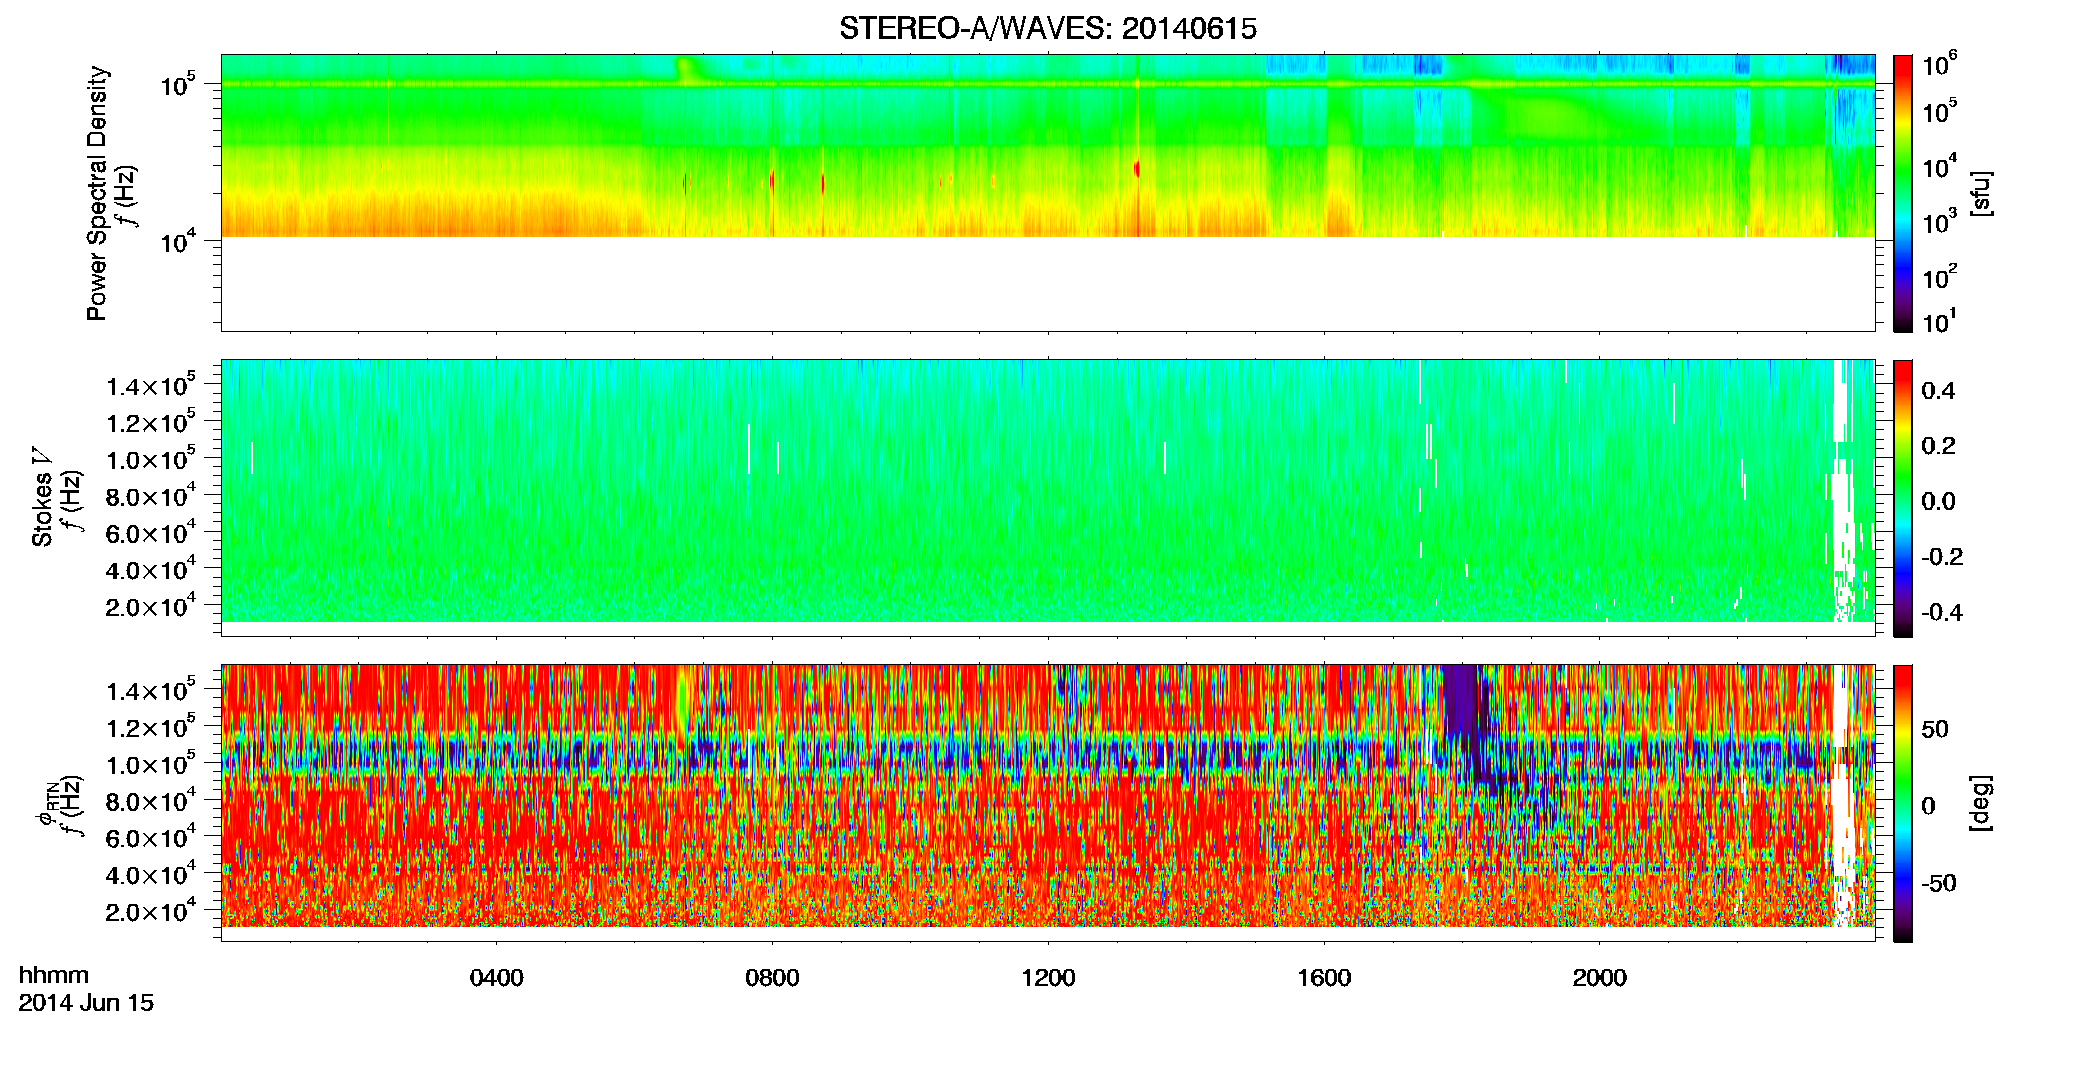Click the STEREO-A/WAVES: 20140615 plot title
The image size is (2096, 1080).
pos(1048,29)
